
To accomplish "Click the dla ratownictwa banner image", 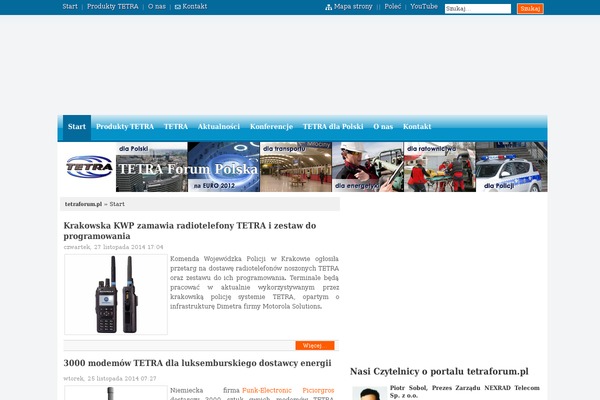I will [440, 167].
